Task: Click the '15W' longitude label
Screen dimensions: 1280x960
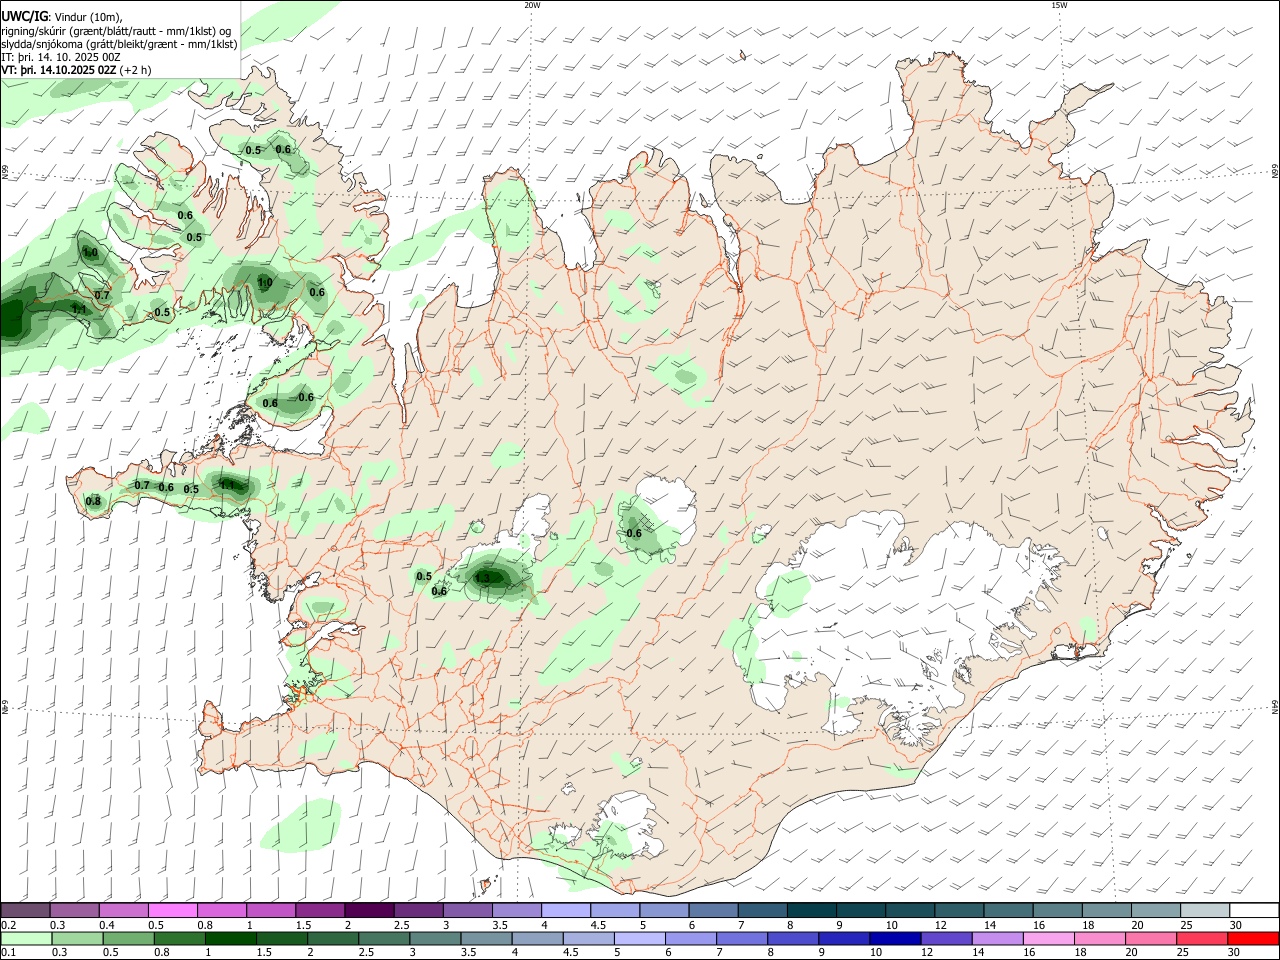Action: (1059, 5)
